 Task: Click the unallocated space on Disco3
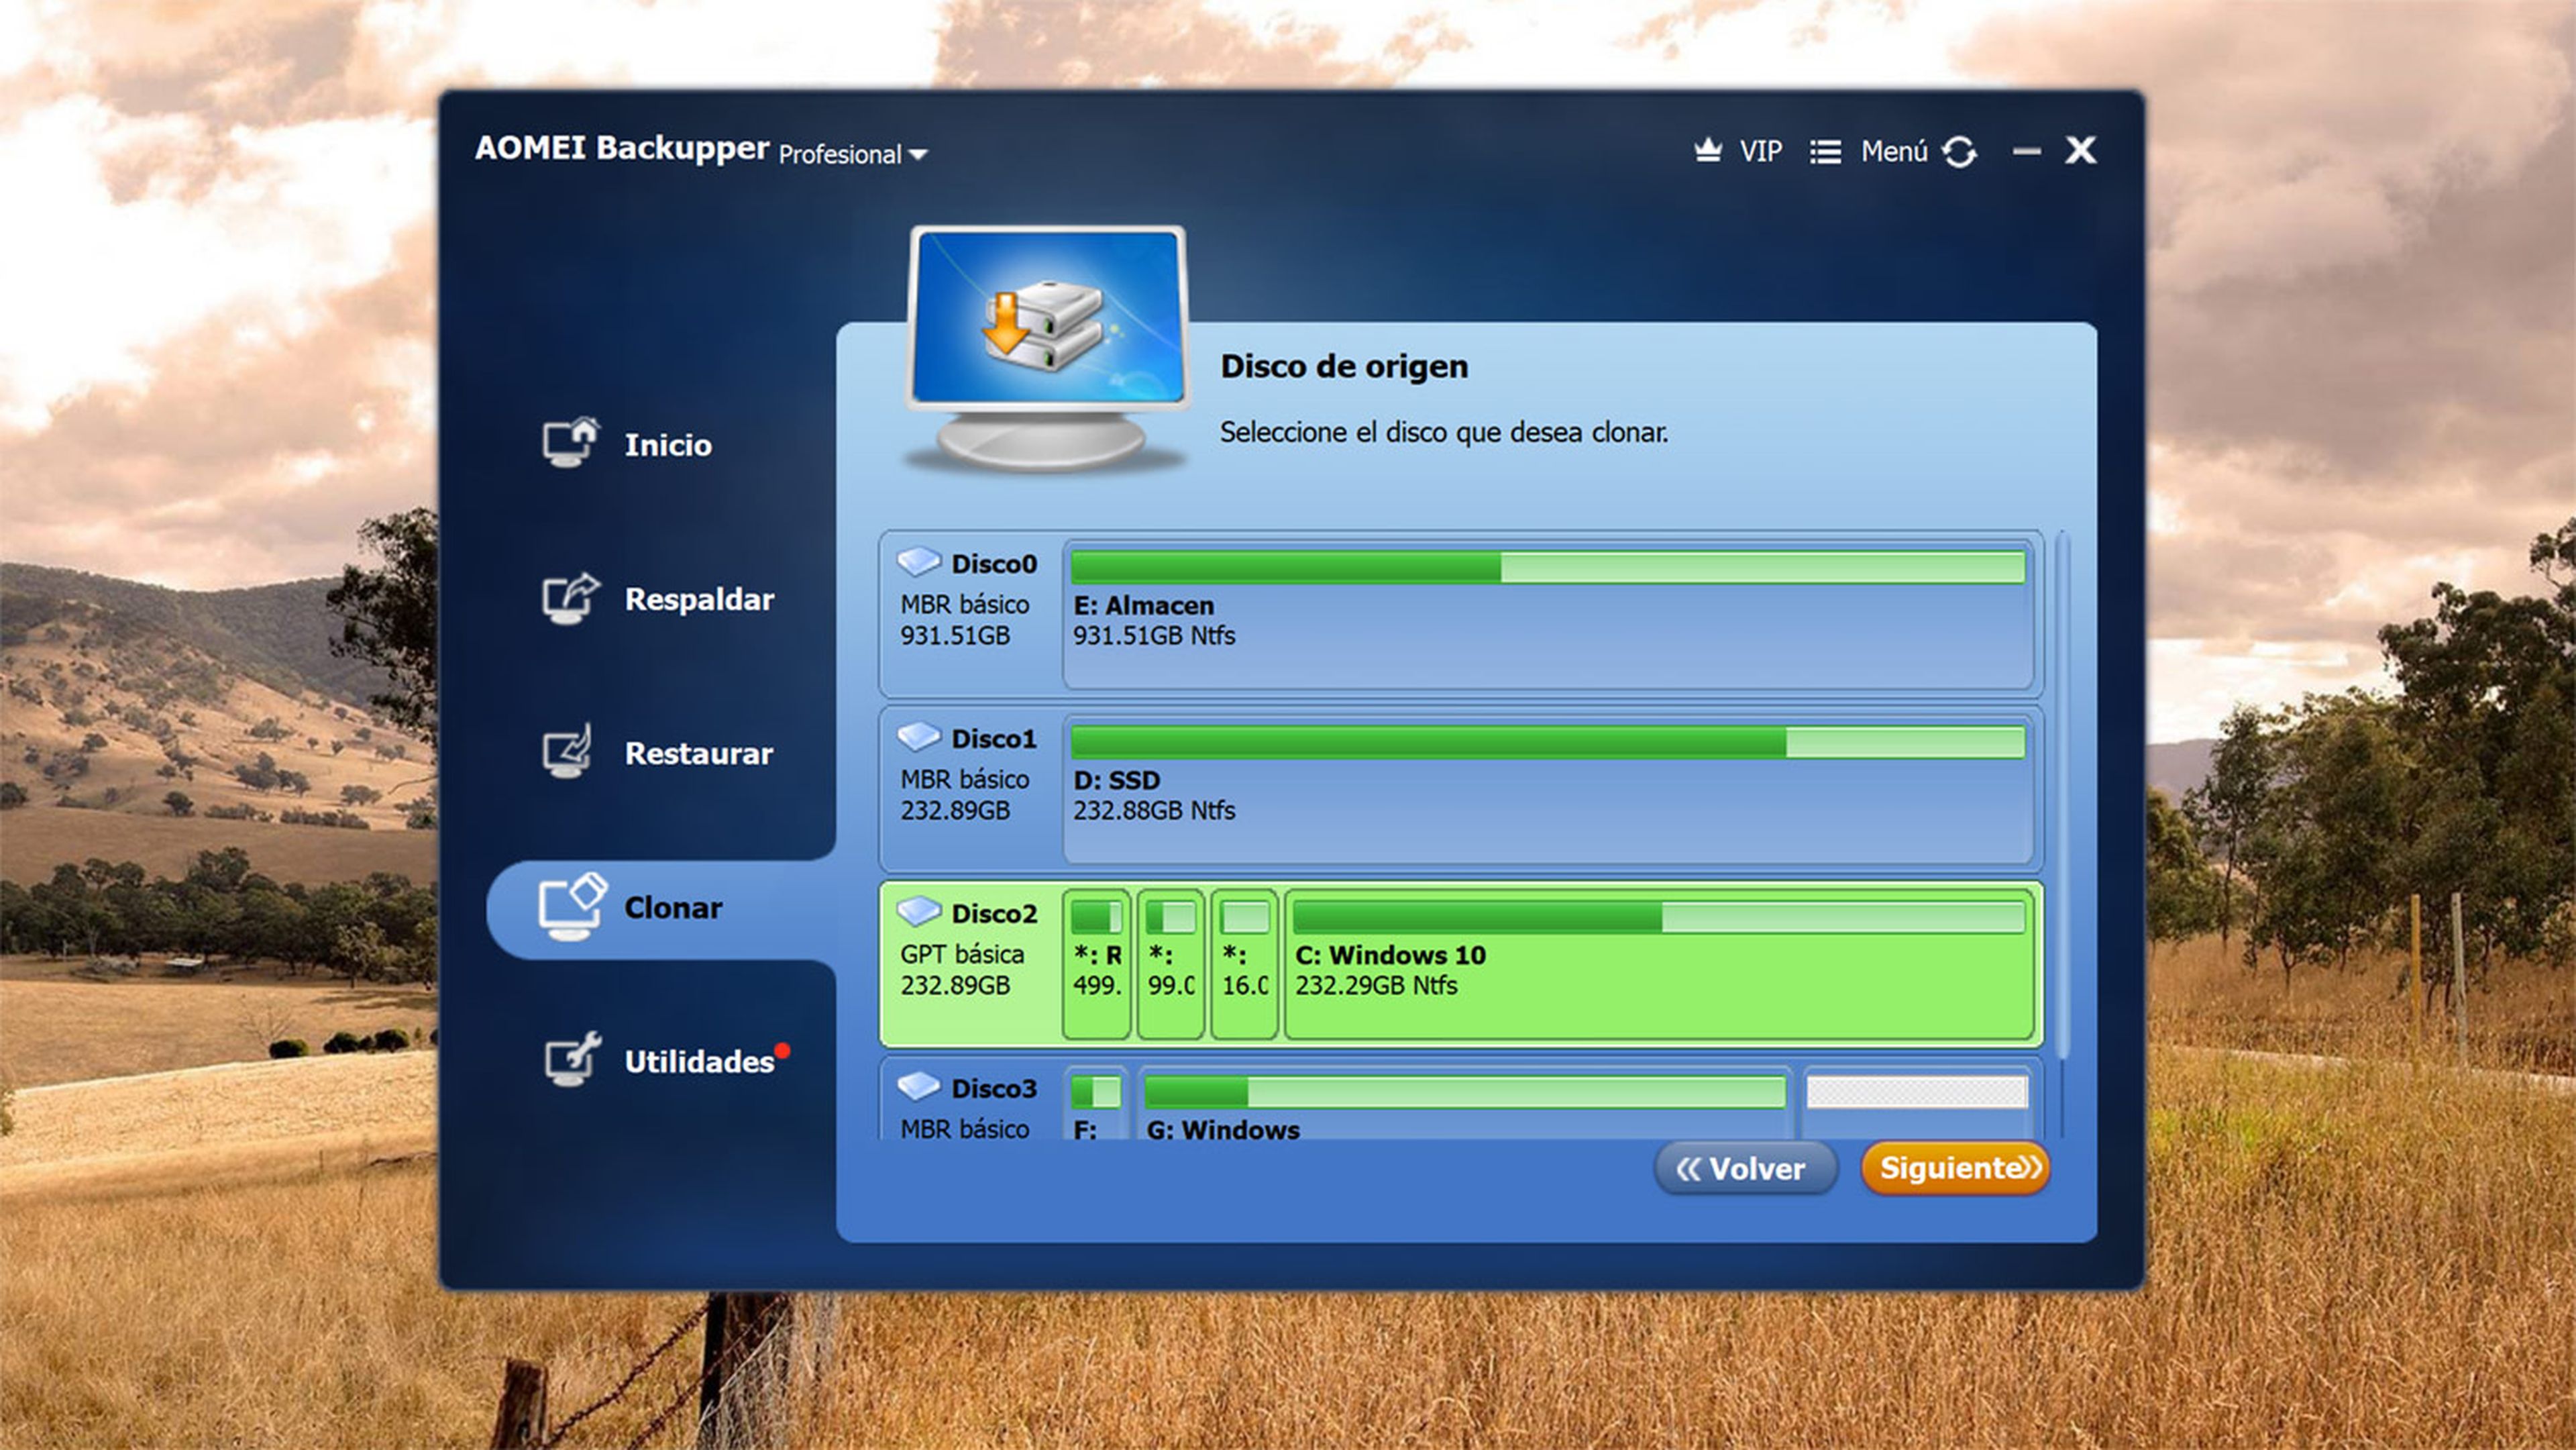[x=1917, y=1103]
